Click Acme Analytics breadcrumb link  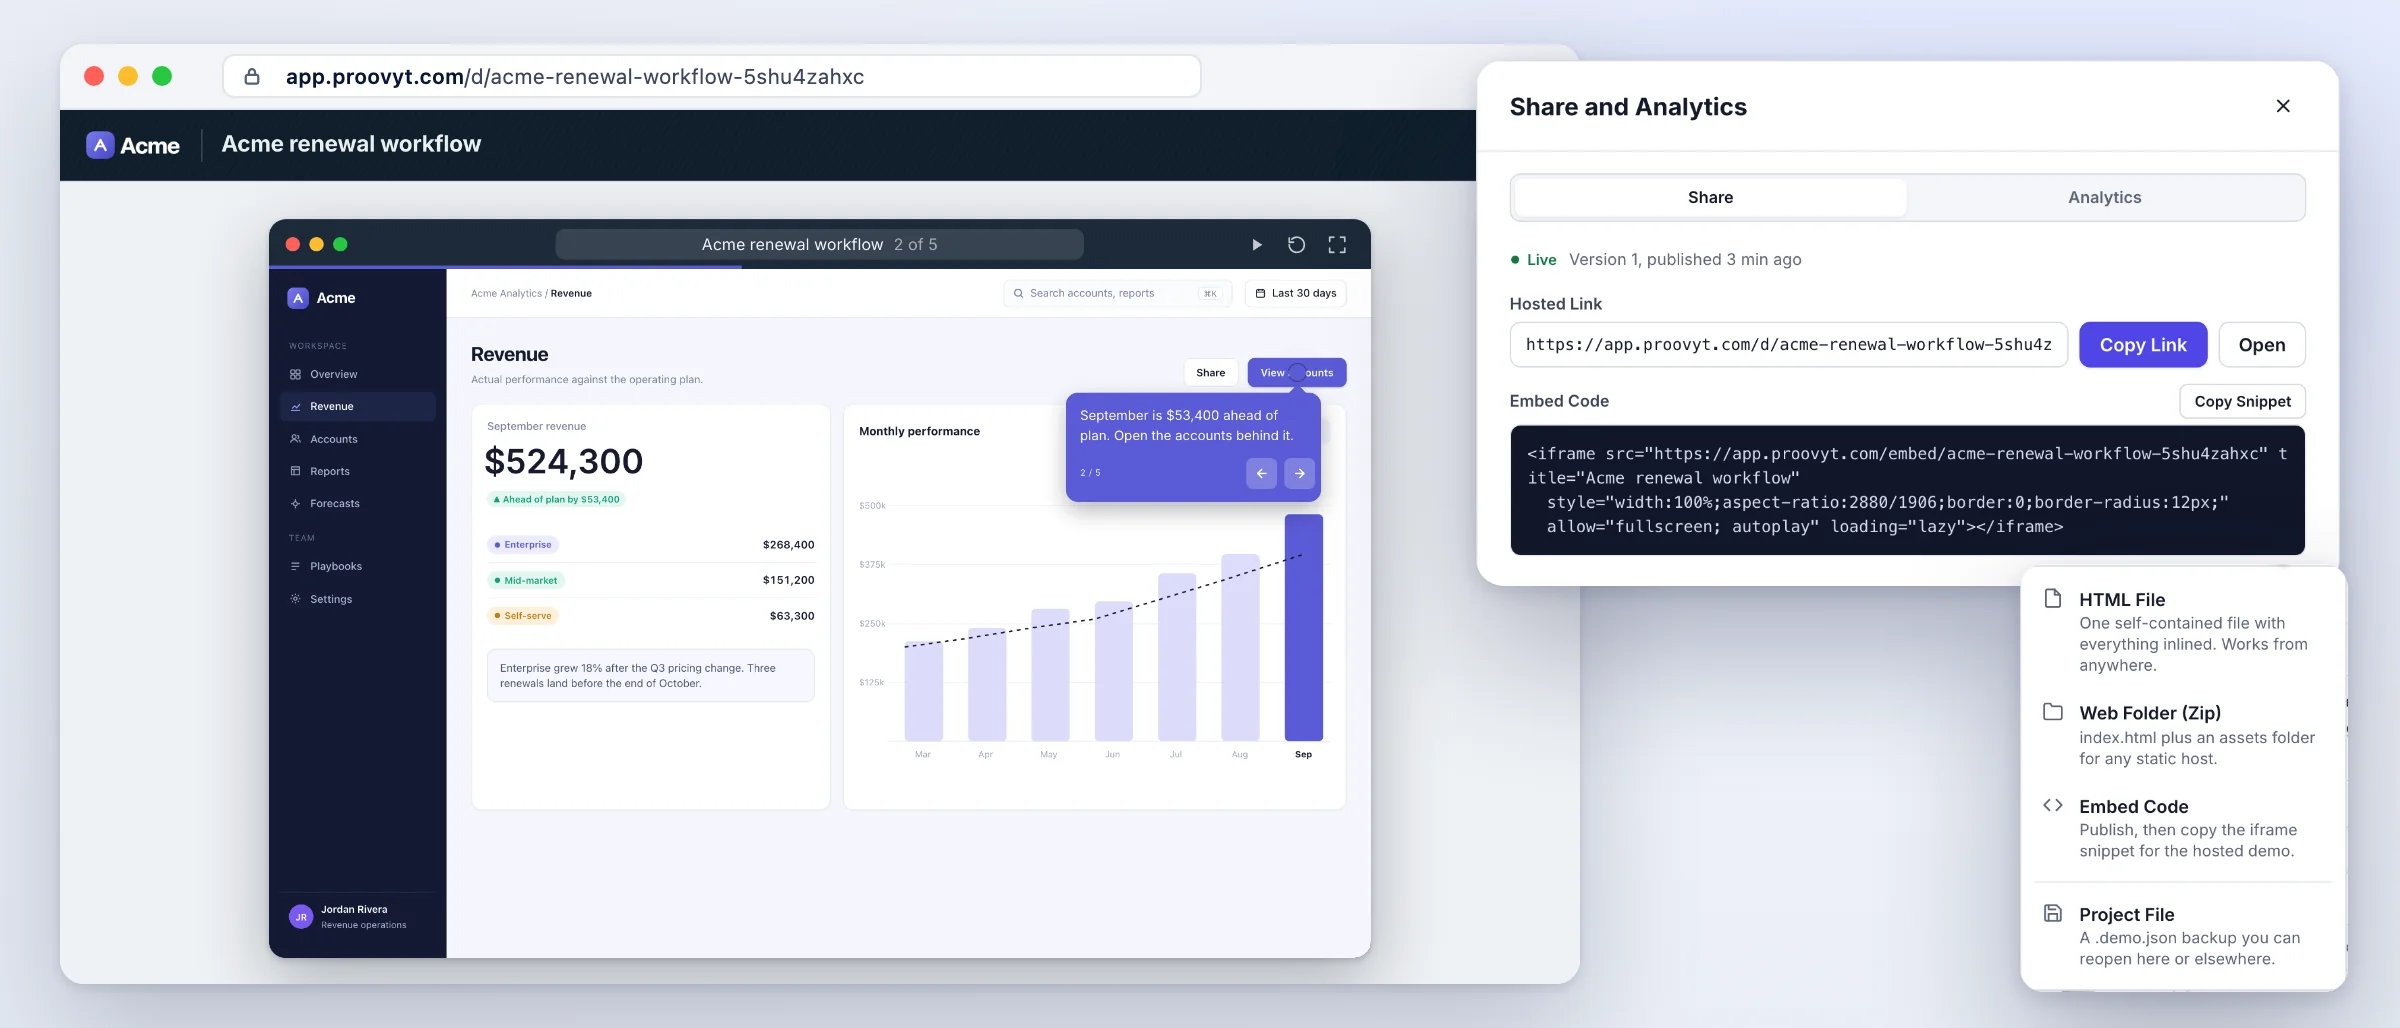pos(506,293)
